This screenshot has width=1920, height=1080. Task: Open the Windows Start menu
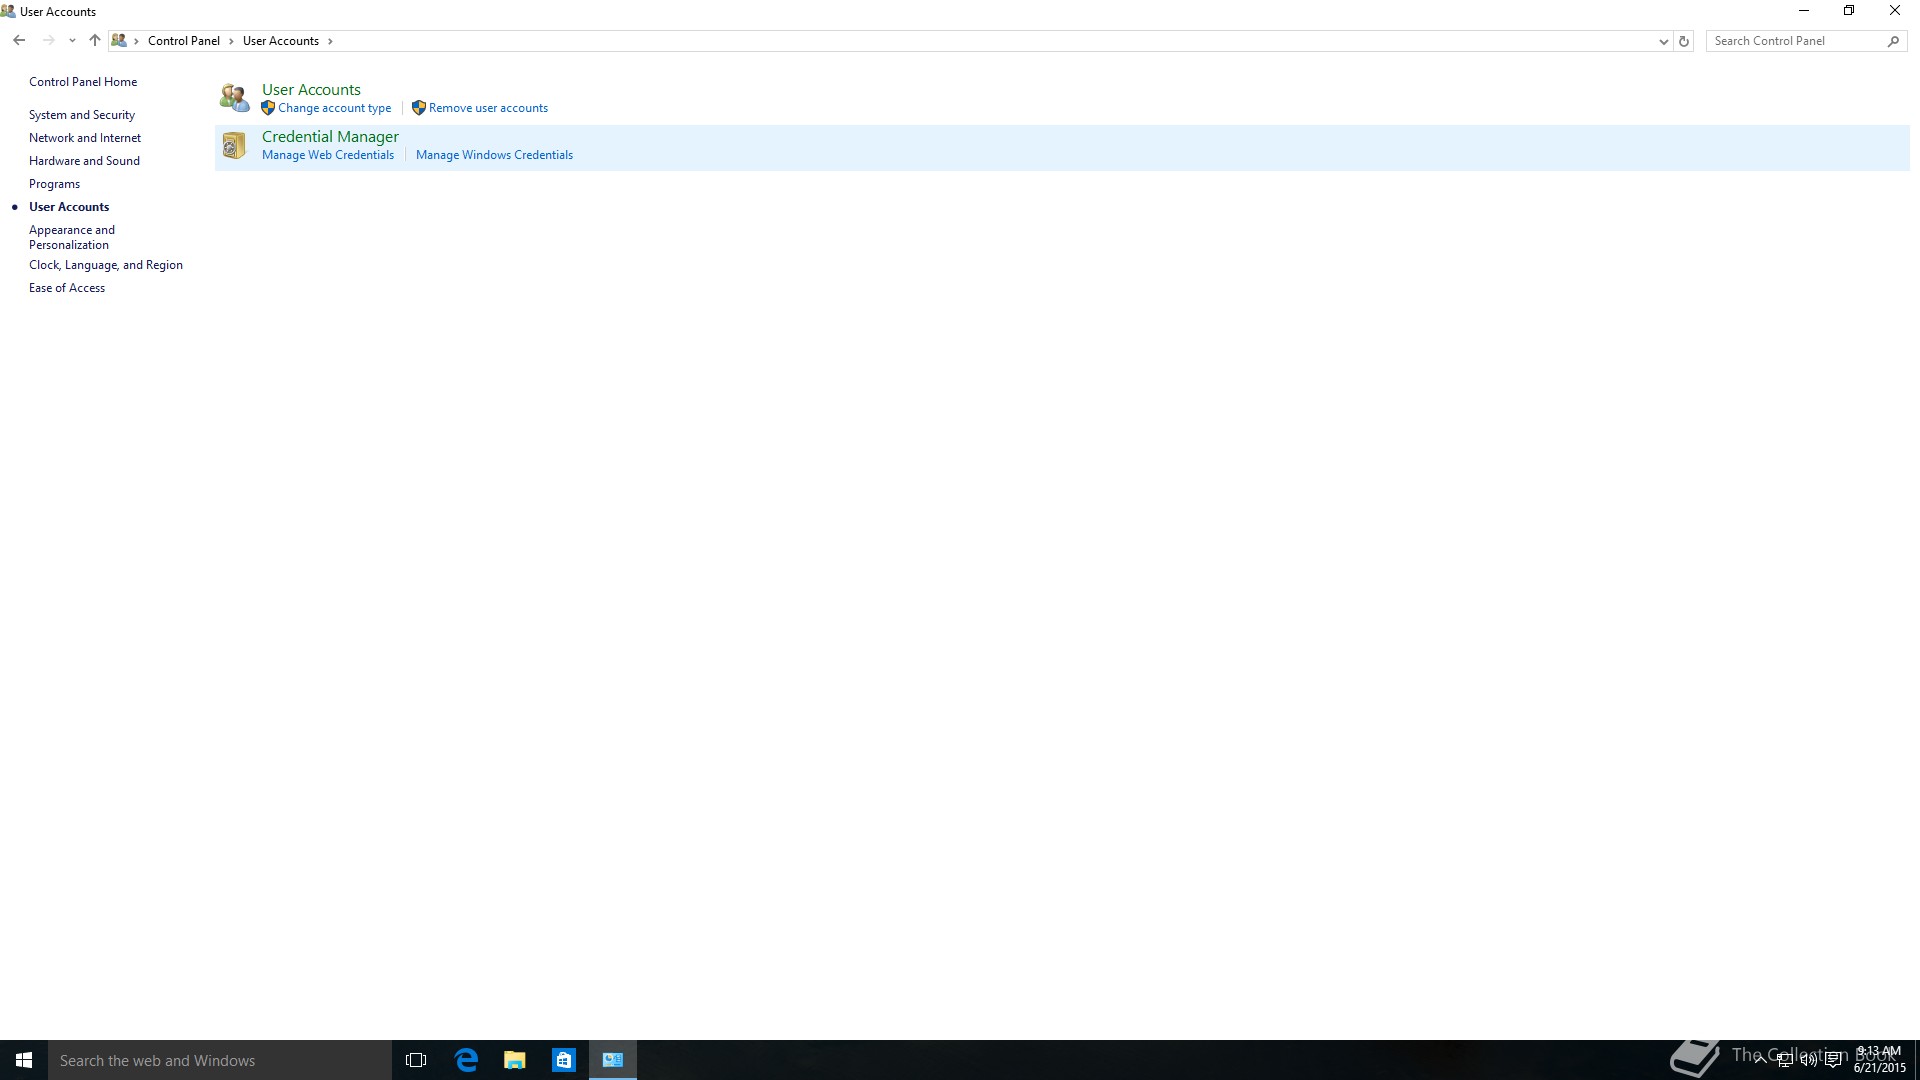pos(24,1060)
